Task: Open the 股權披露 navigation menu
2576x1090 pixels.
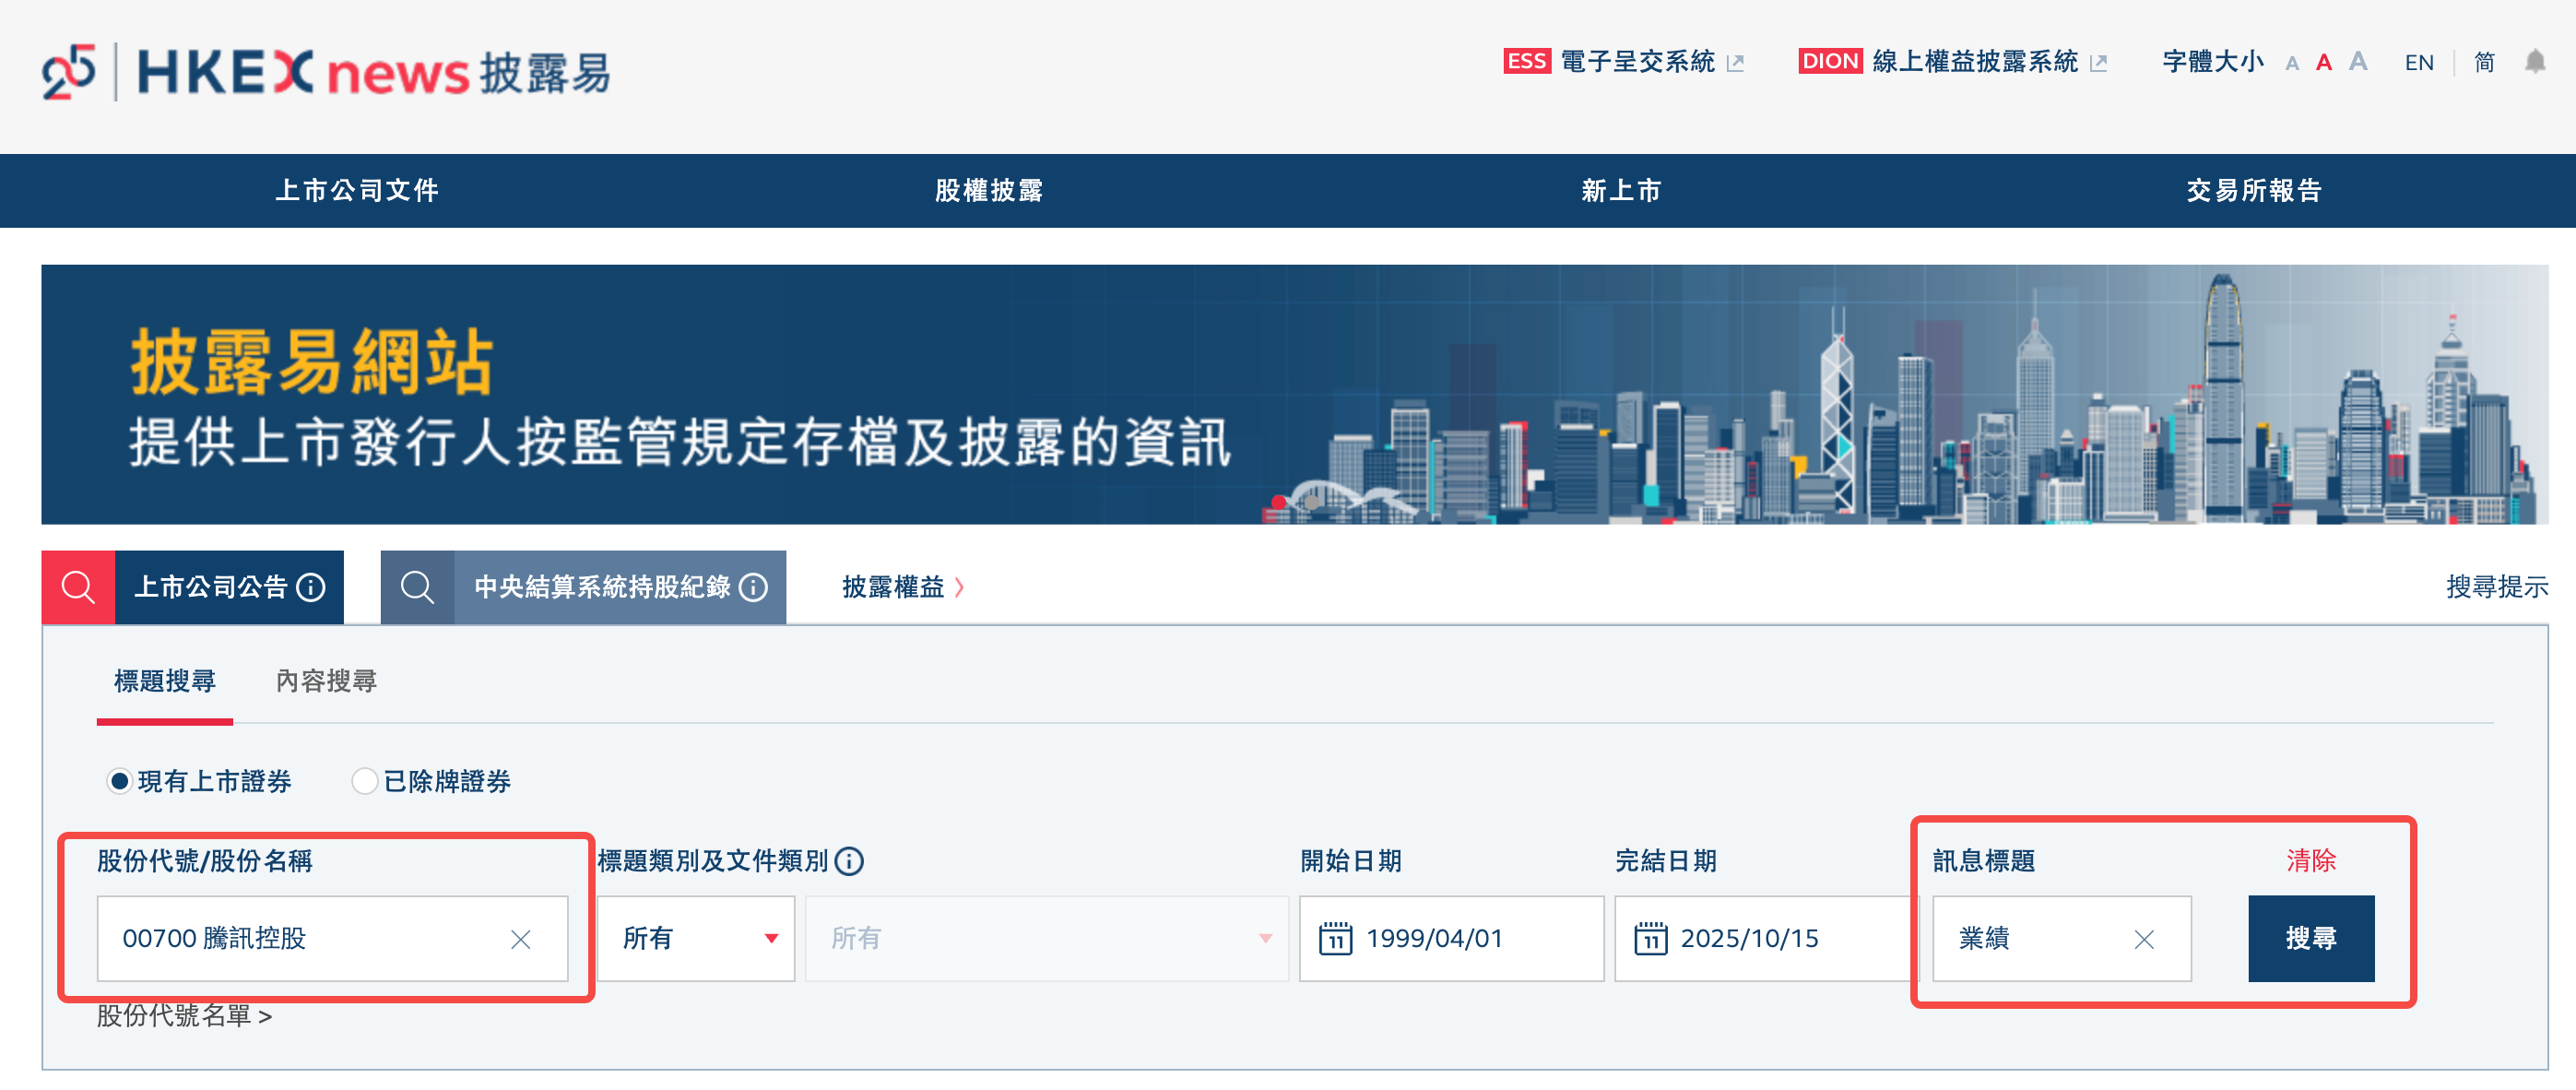Action: coord(988,190)
